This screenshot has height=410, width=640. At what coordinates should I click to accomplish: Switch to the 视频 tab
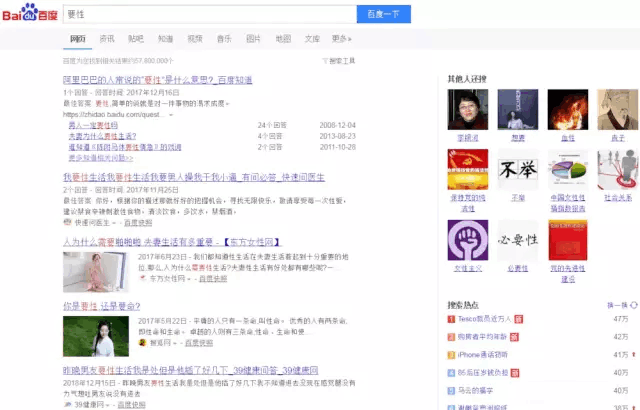pos(194,39)
